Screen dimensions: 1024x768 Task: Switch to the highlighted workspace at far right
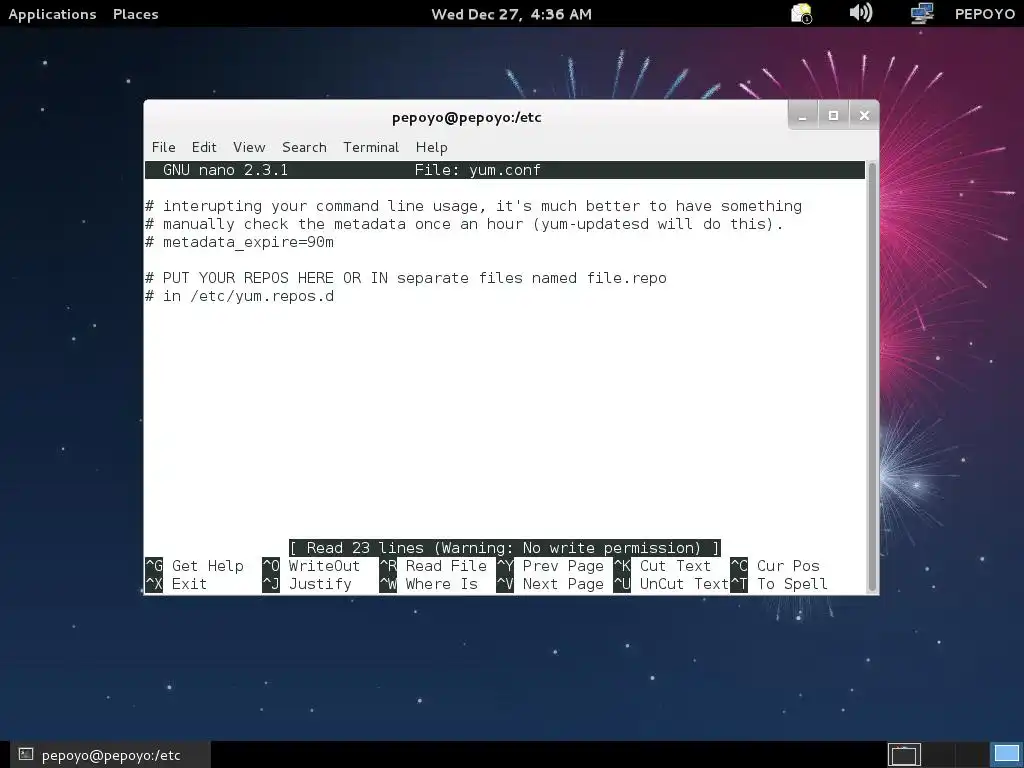[x=1006, y=755]
